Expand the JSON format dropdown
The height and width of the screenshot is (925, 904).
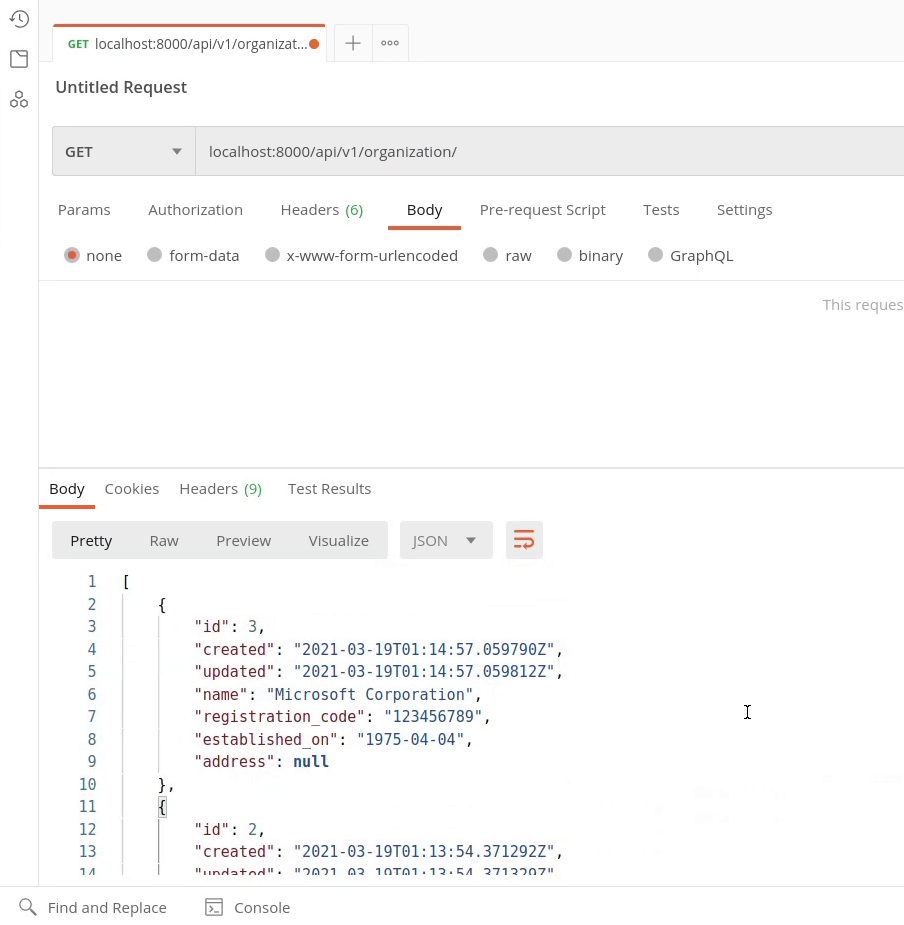pyautogui.click(x=446, y=540)
